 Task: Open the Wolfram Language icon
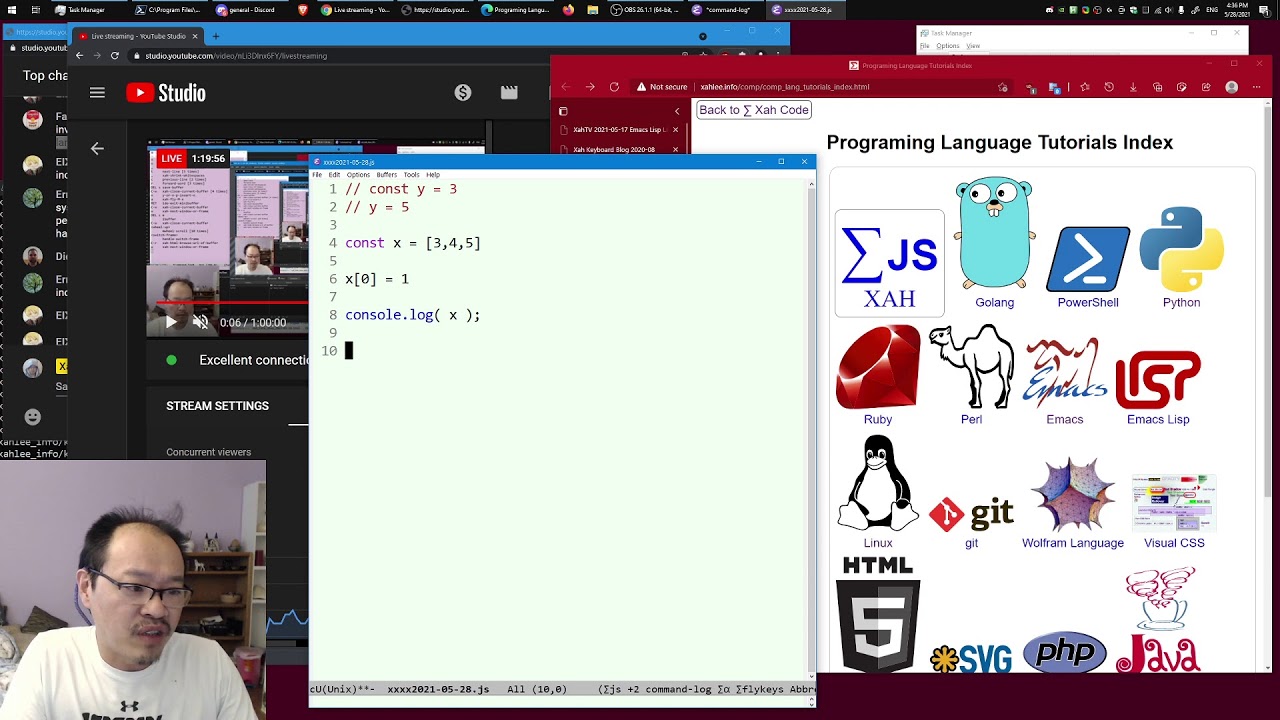tap(1073, 495)
